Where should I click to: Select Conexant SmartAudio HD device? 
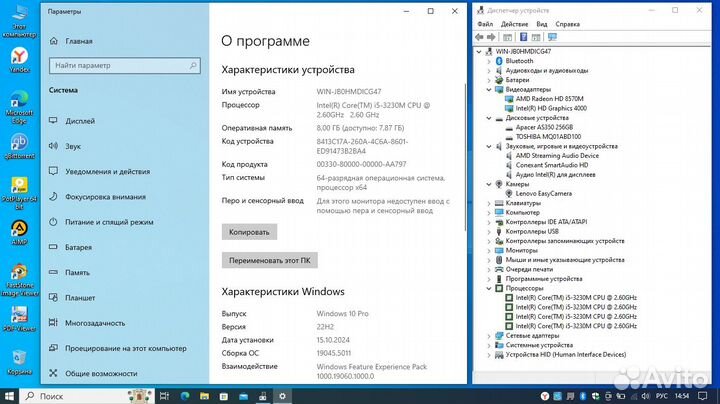(551, 165)
